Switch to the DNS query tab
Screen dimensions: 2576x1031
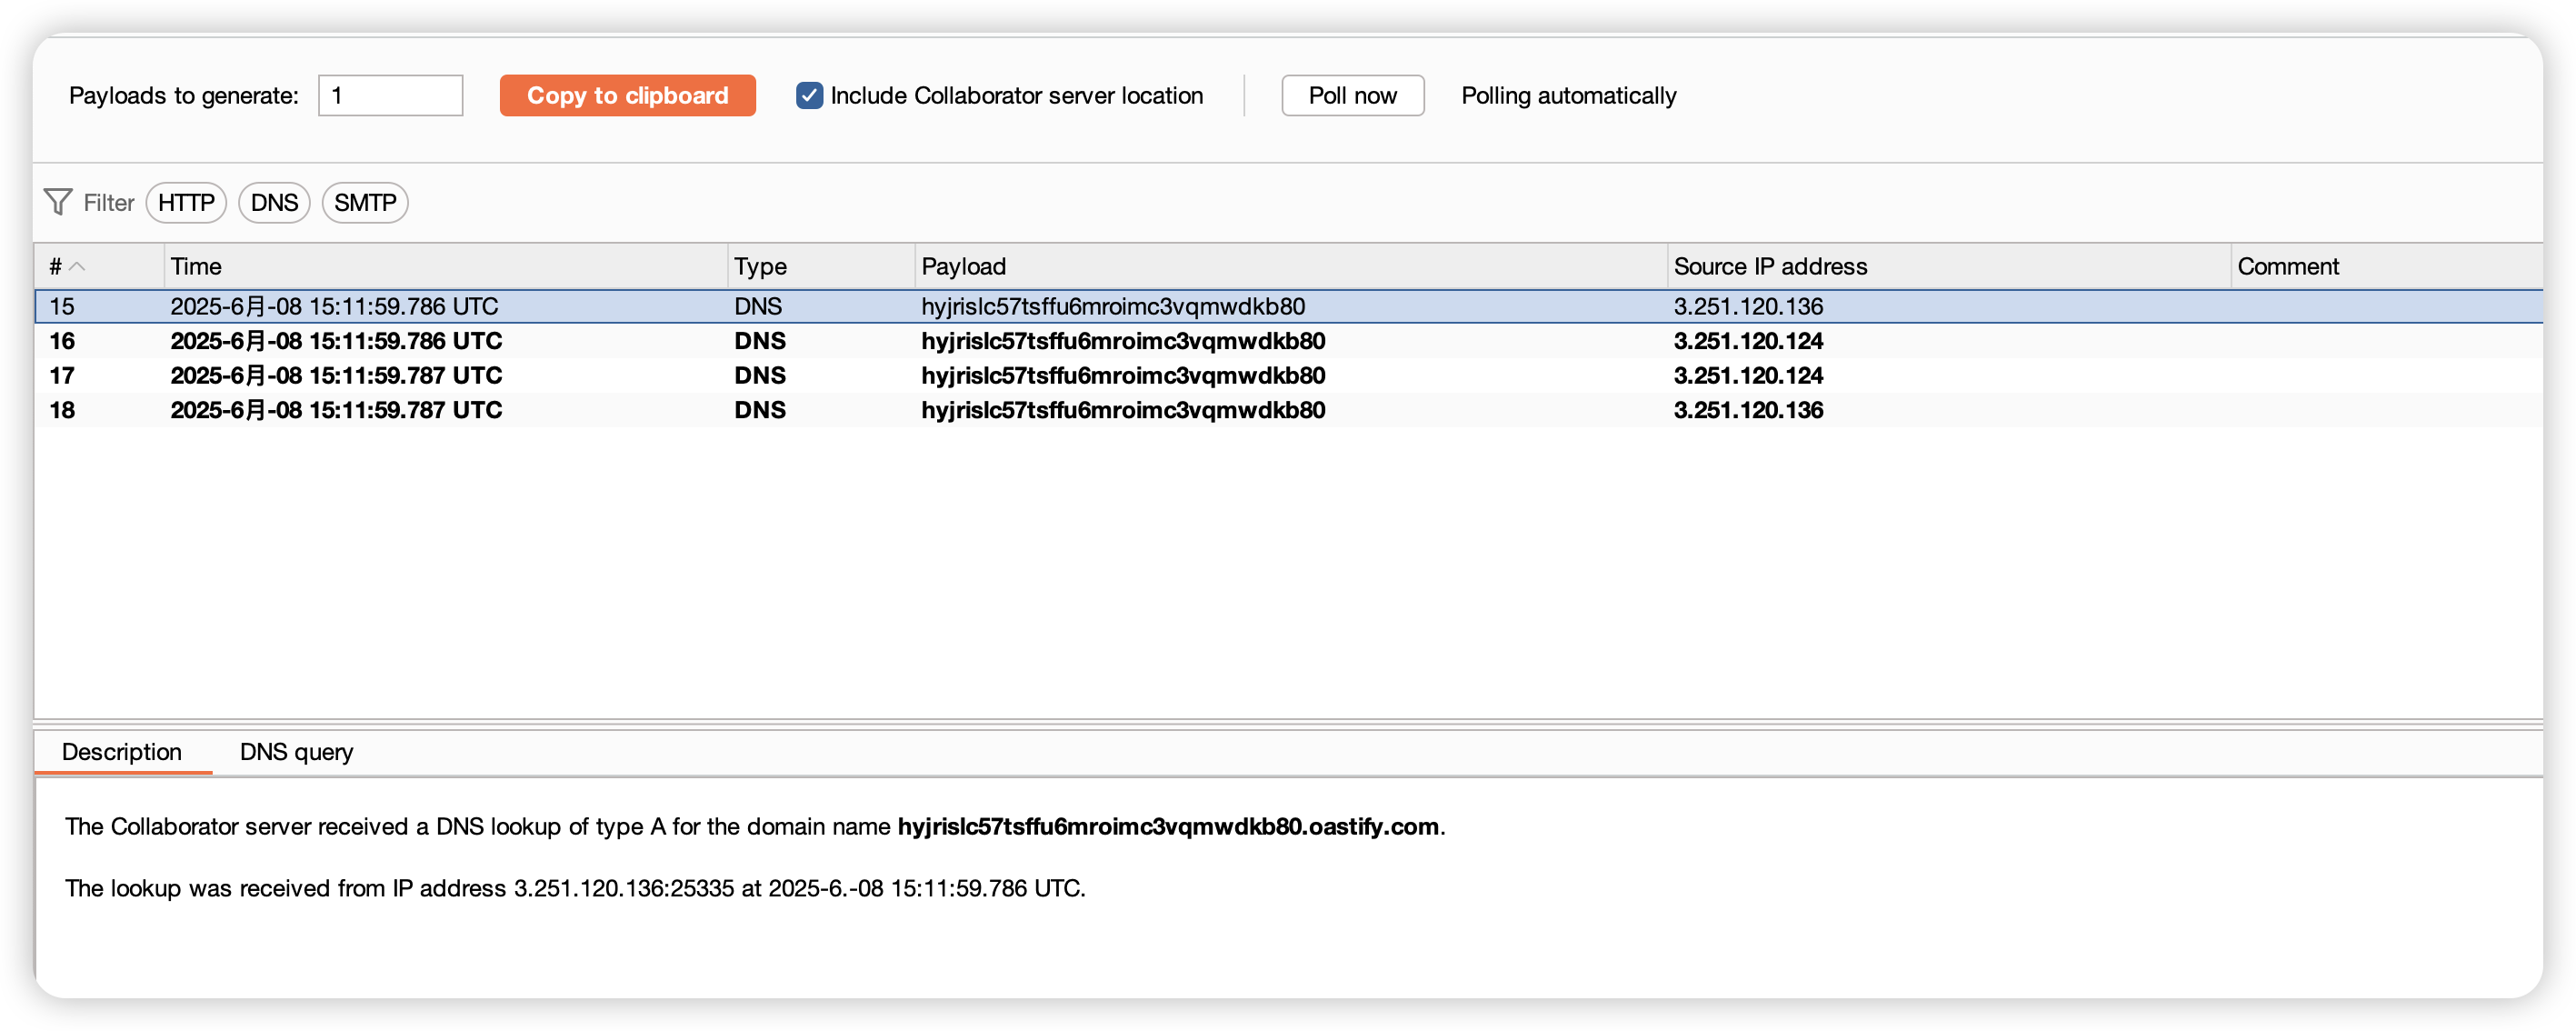(x=296, y=752)
